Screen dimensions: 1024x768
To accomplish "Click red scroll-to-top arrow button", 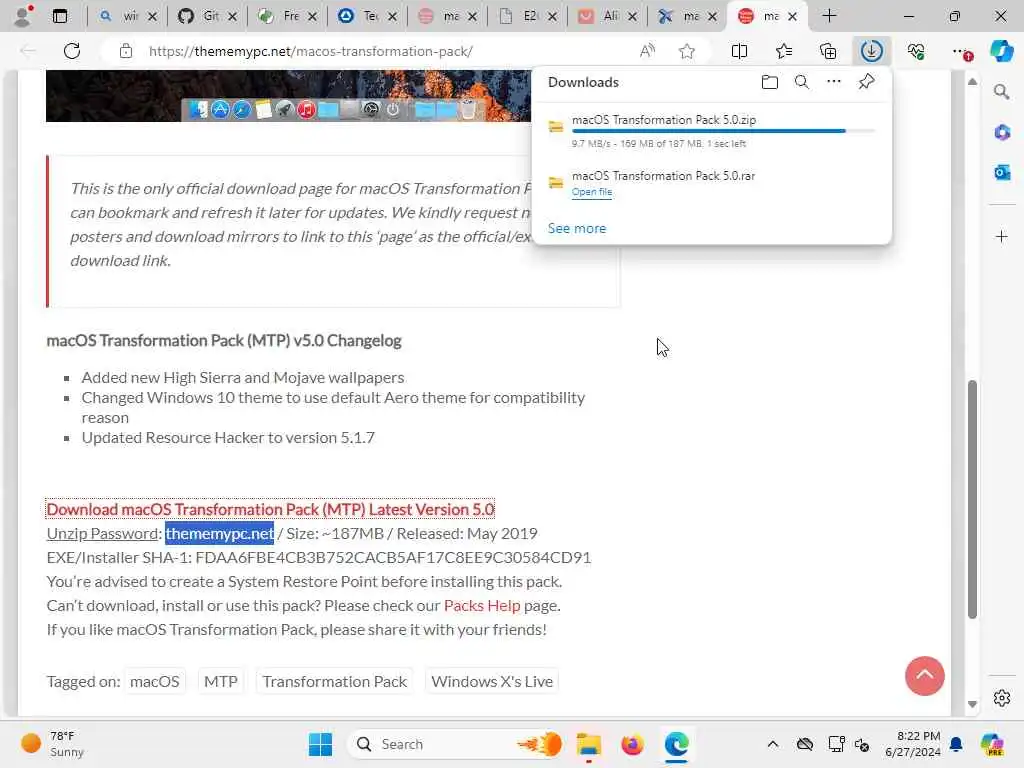I will tap(924, 676).
